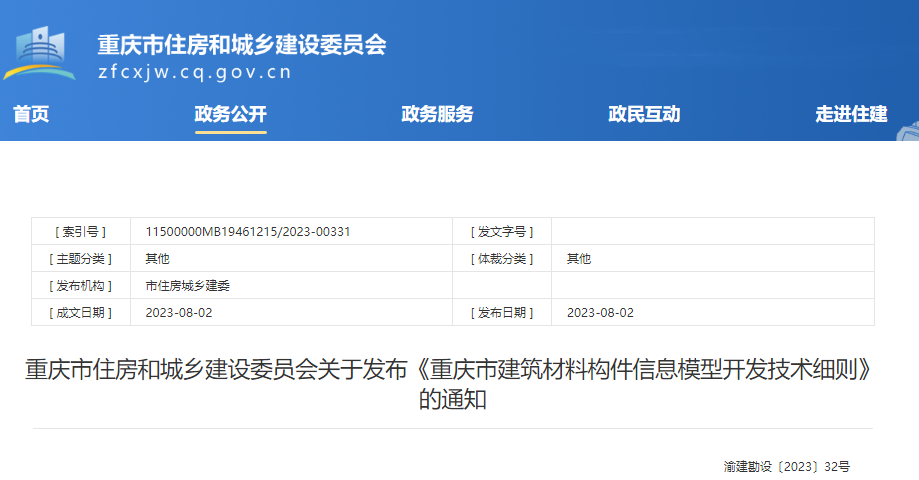Viewport: 919px width, 480px height.
Task: Open the 政民互动 navigation item
Action: click(644, 114)
